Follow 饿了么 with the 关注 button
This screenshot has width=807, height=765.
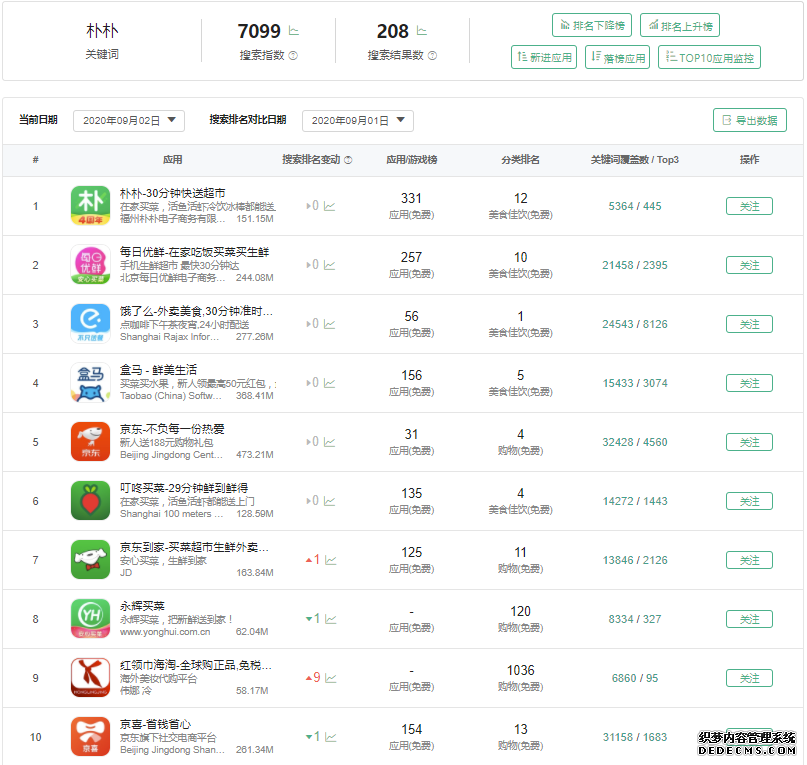pyautogui.click(x=749, y=324)
